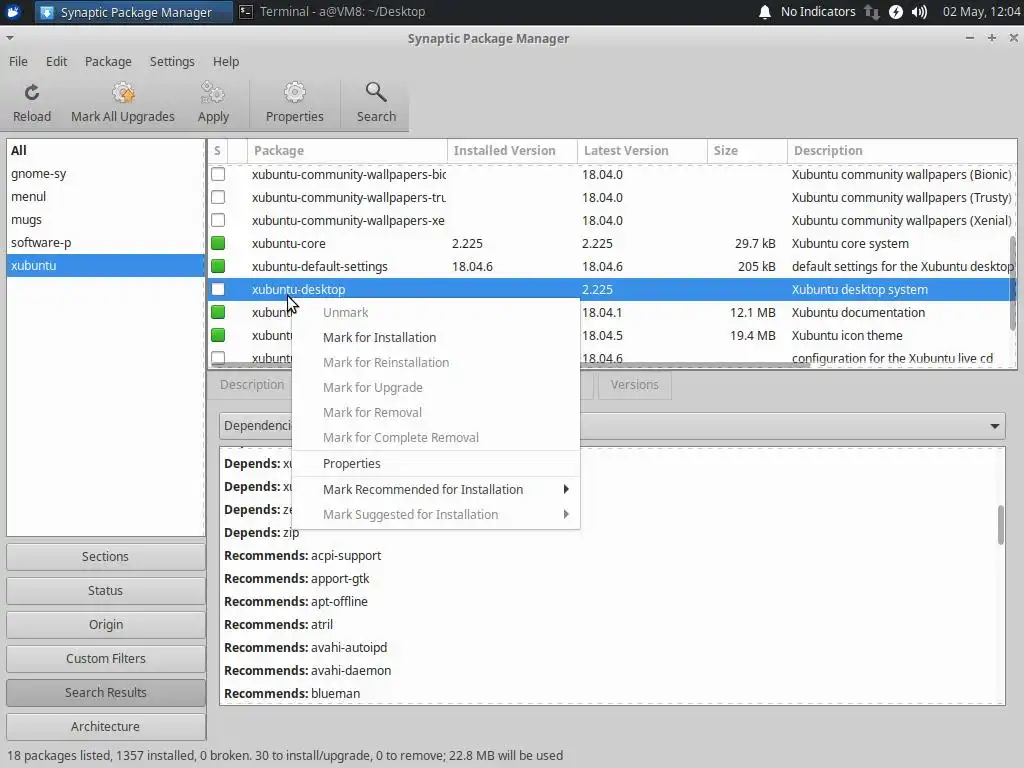
Task: Choose Properties in the context menu
Action: pos(436,464)
